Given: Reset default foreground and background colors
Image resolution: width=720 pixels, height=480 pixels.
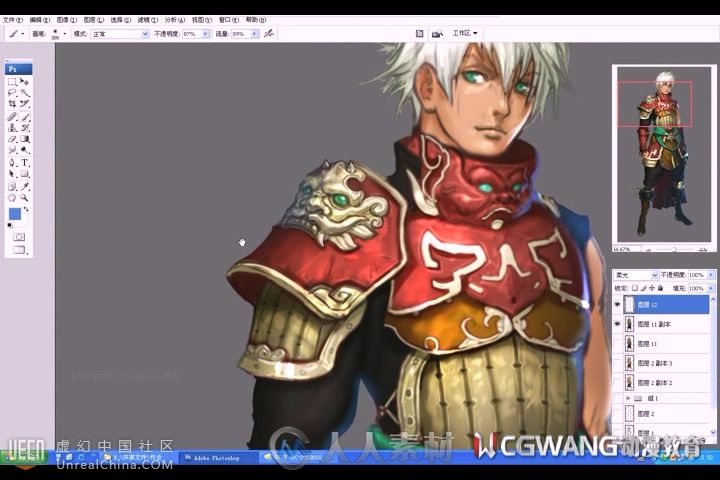Looking at the screenshot, I should tap(10, 225).
